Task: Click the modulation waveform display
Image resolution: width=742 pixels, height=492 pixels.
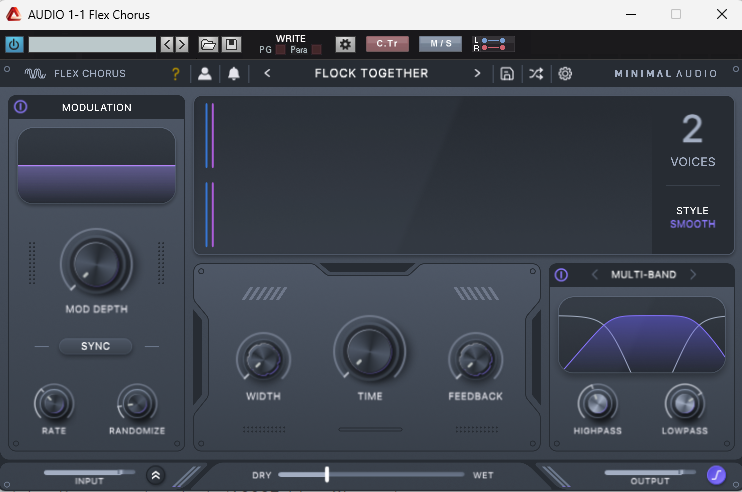Action: [x=97, y=165]
